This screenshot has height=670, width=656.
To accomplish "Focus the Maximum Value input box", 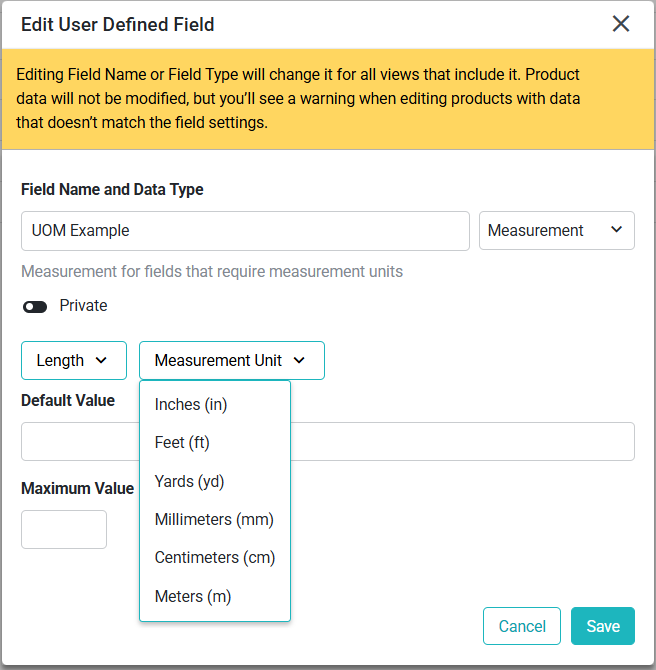I will pos(64,529).
